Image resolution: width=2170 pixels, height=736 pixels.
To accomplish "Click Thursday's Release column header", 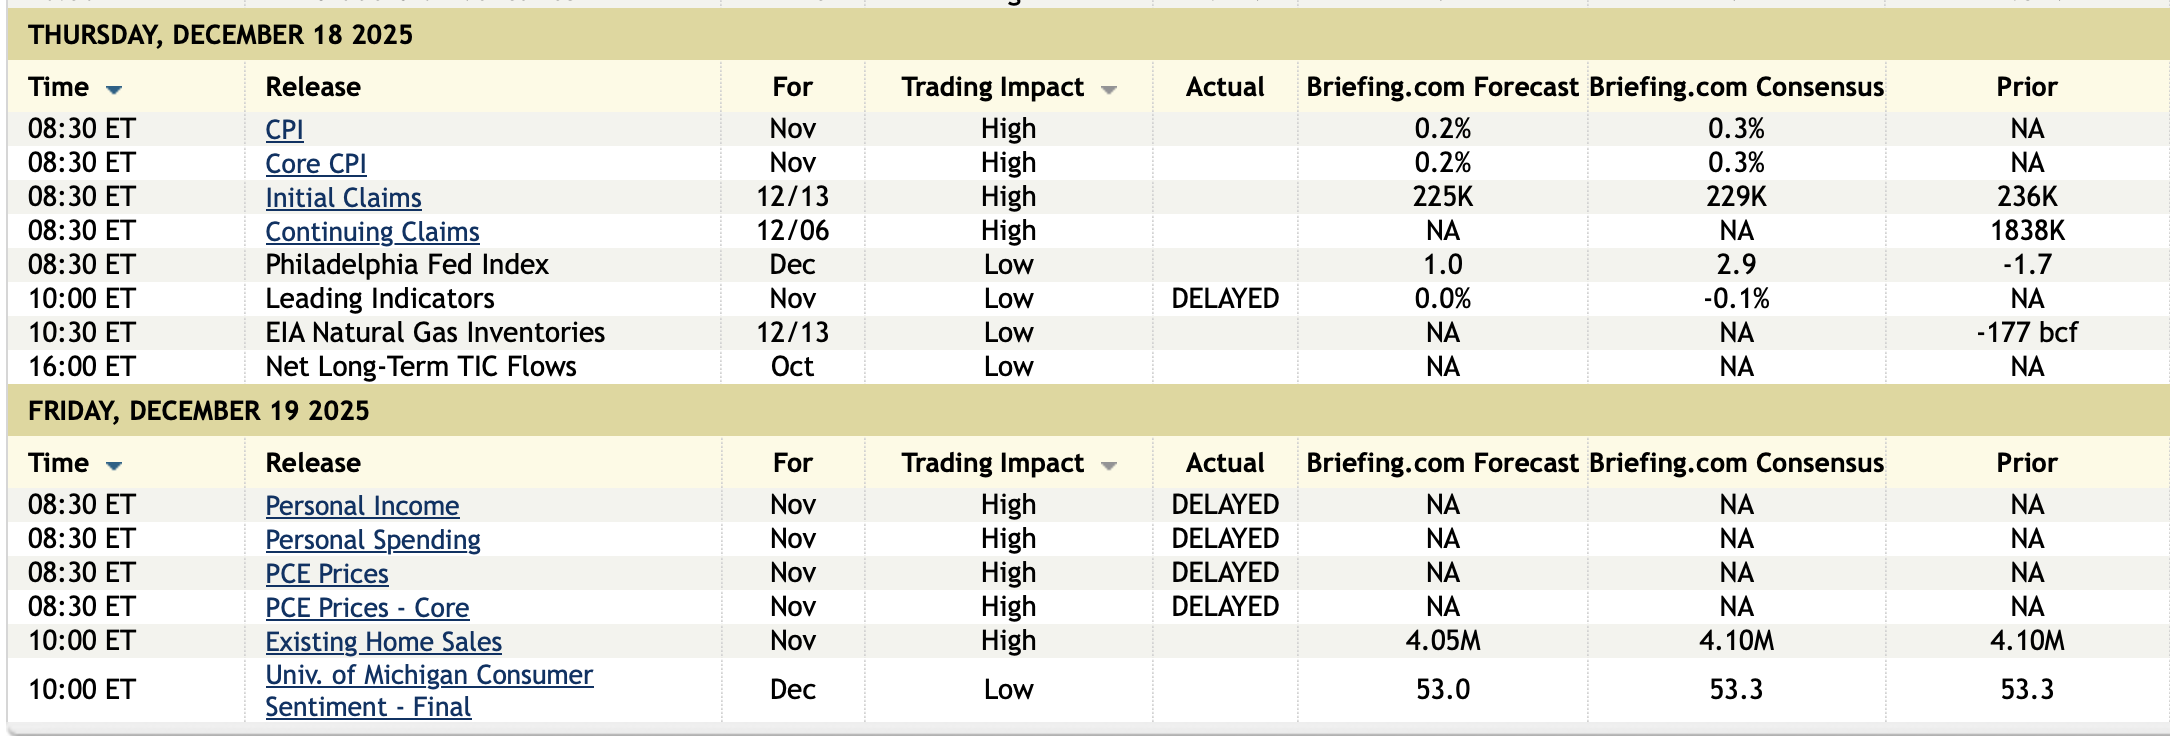I will click(x=313, y=87).
